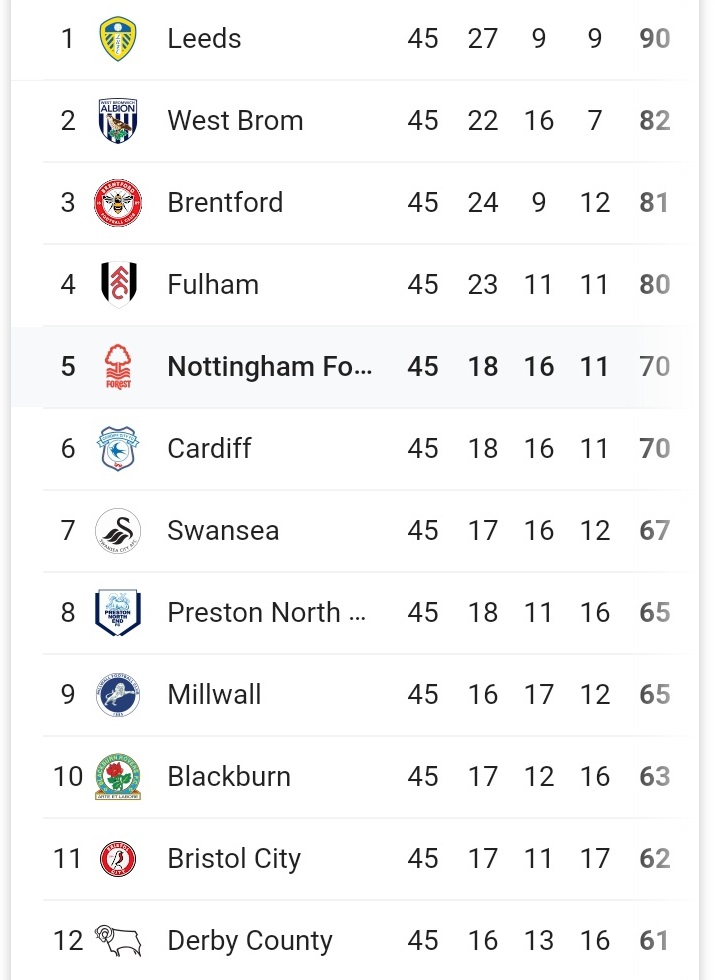View the highlighted Nottingham Forest row name

click(270, 367)
